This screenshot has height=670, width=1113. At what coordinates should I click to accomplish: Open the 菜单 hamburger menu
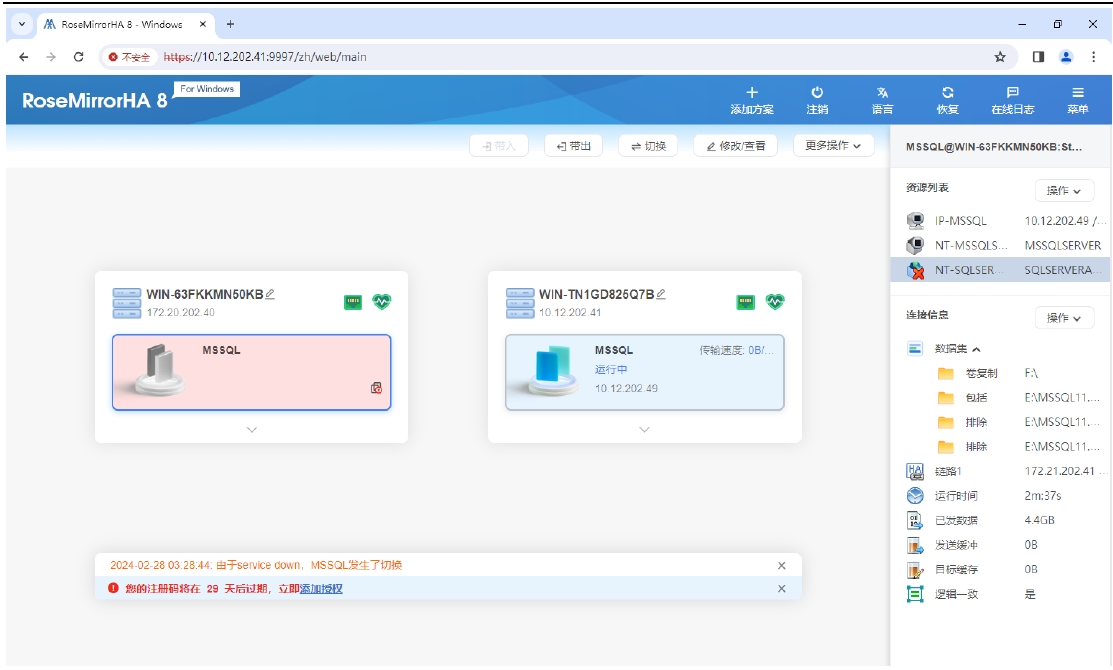click(x=1078, y=92)
